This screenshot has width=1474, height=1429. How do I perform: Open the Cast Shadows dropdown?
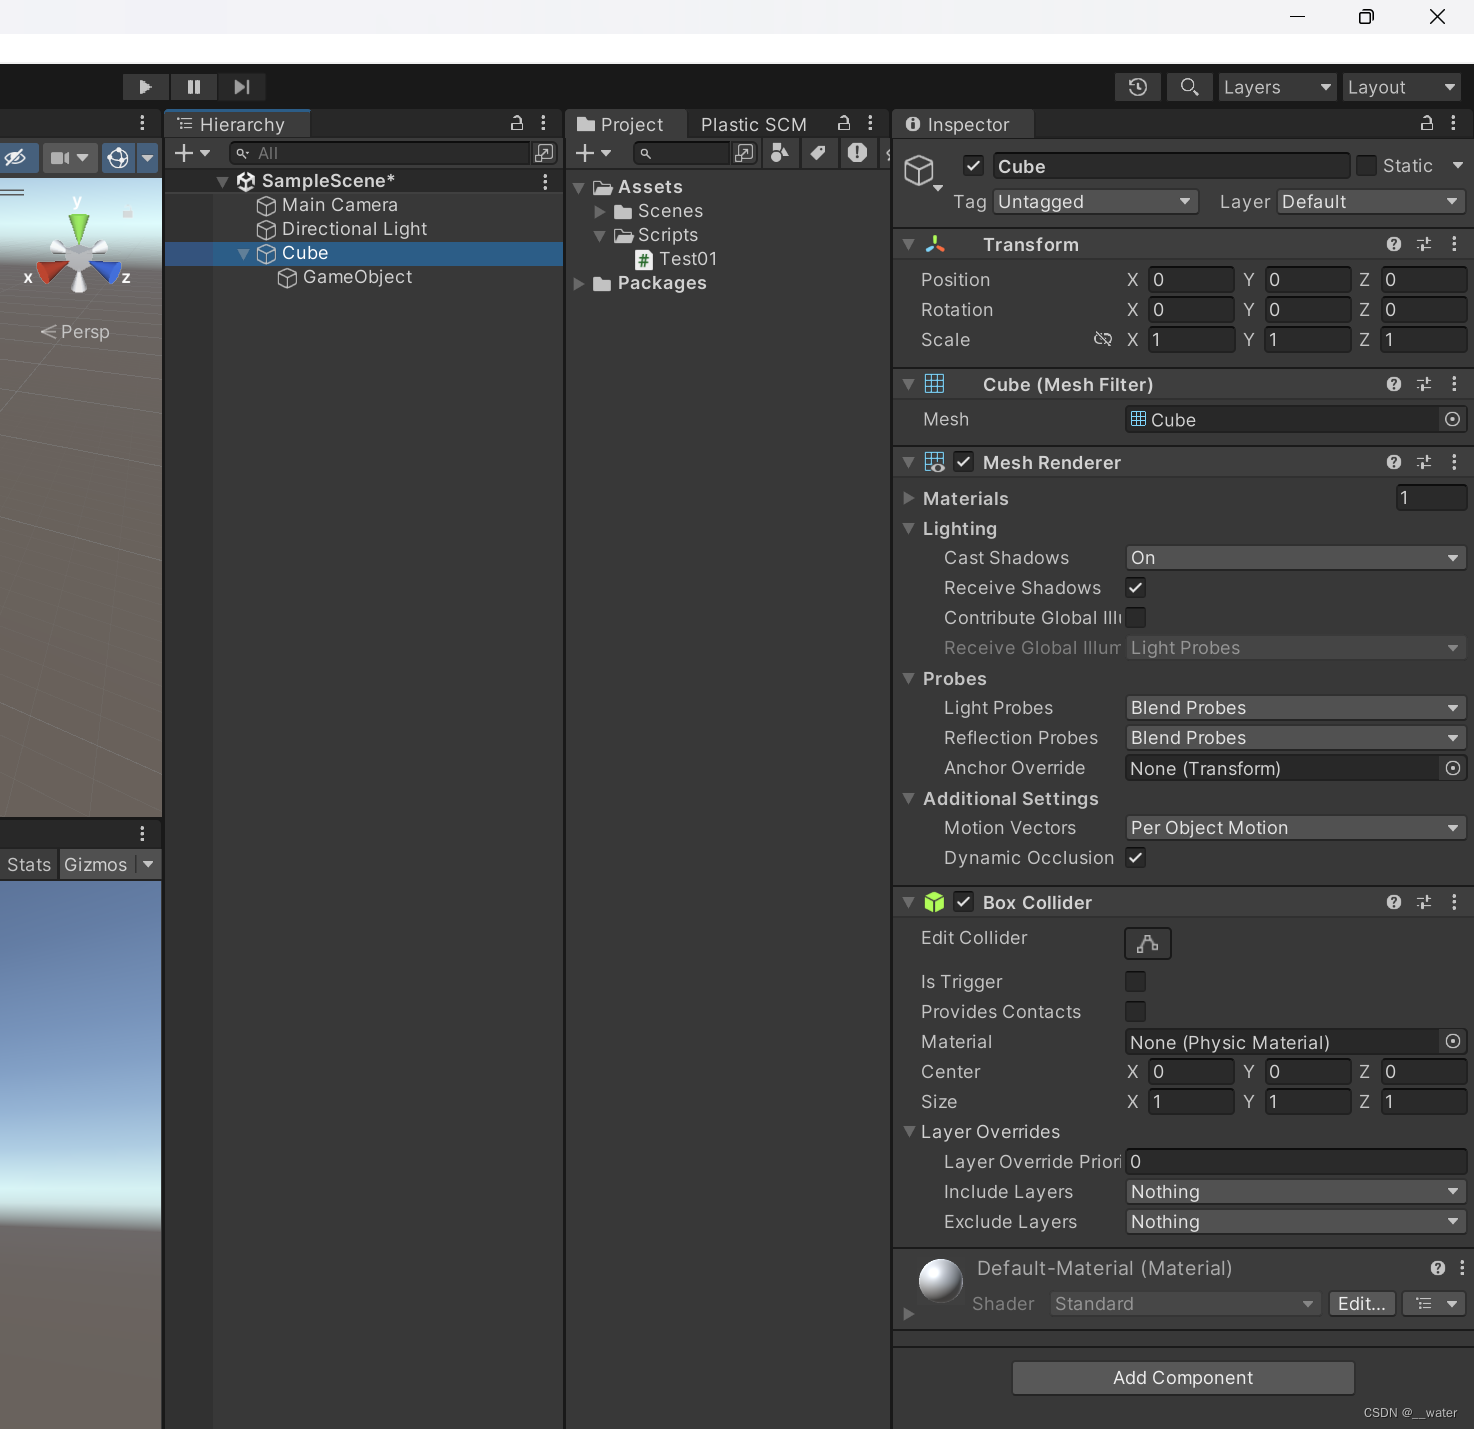(x=1294, y=557)
